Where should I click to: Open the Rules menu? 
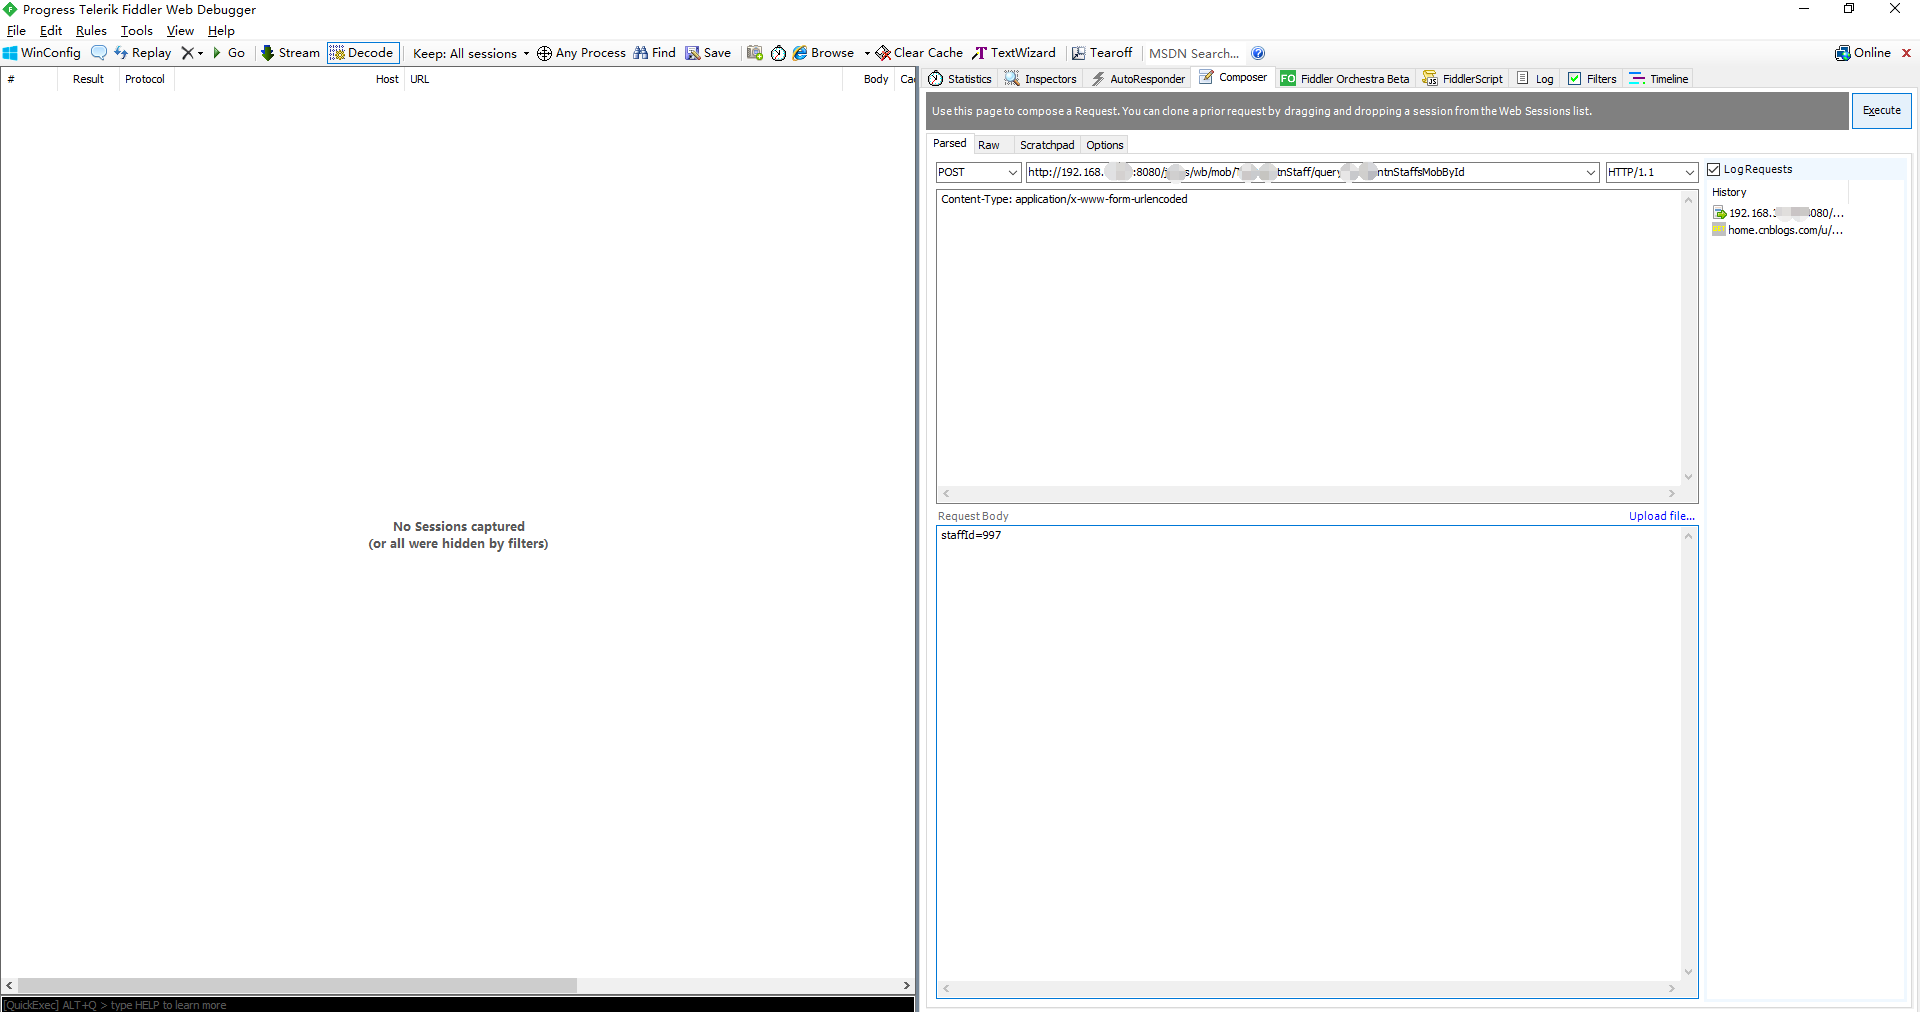tap(91, 31)
